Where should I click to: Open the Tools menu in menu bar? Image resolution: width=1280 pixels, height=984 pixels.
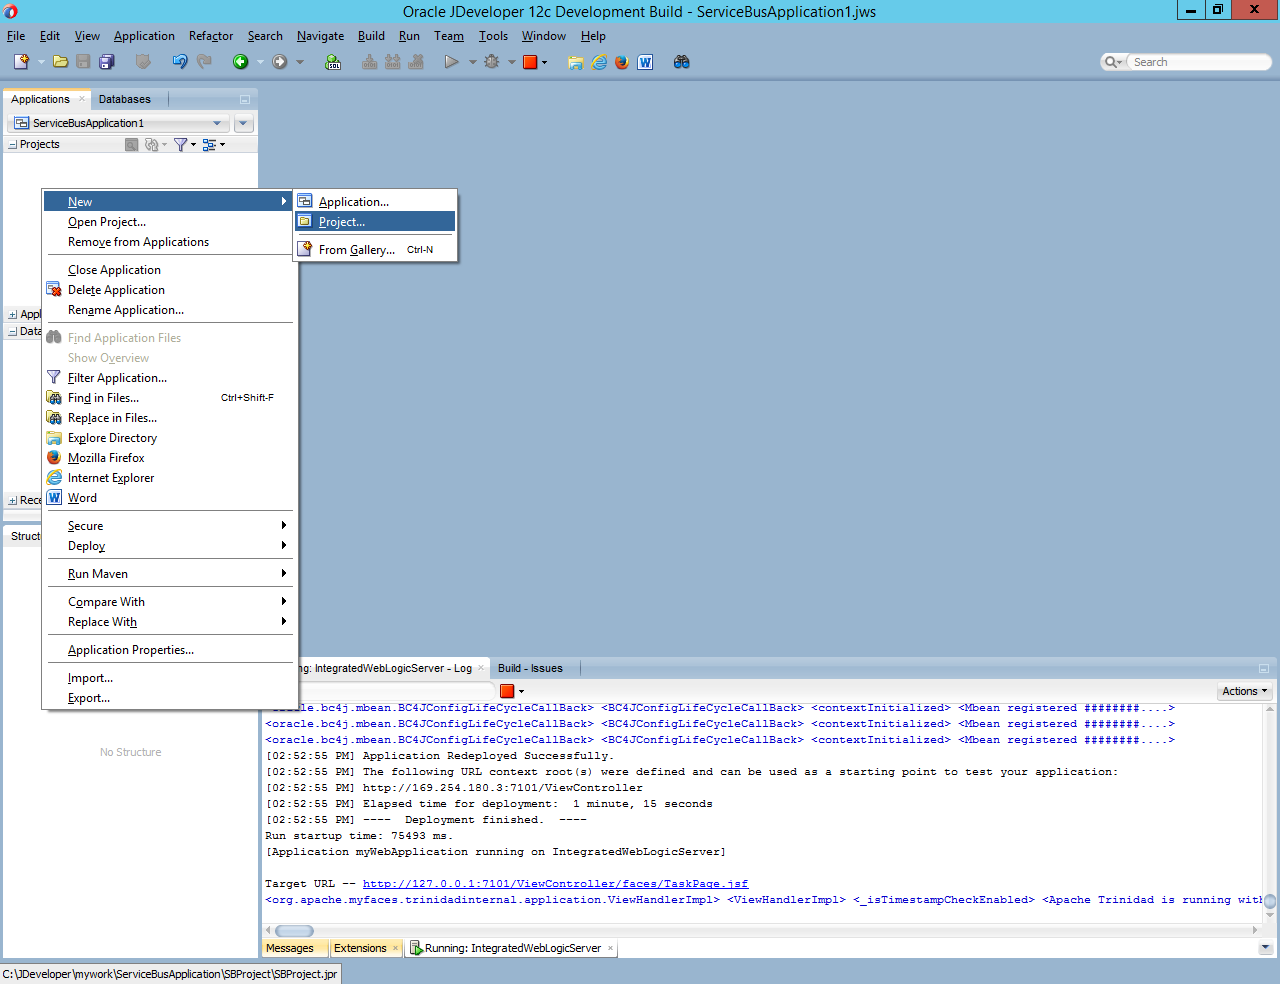[x=493, y=36]
